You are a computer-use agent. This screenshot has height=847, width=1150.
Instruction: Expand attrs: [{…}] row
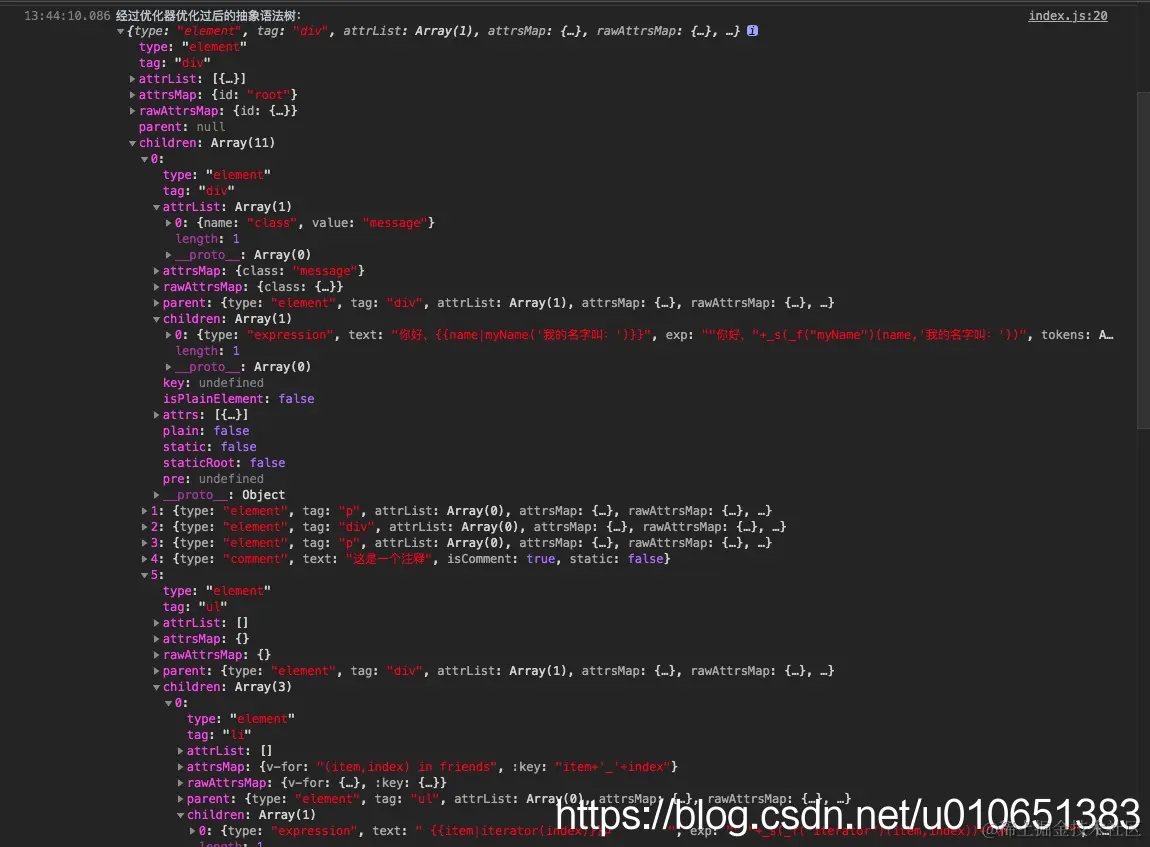pos(156,415)
